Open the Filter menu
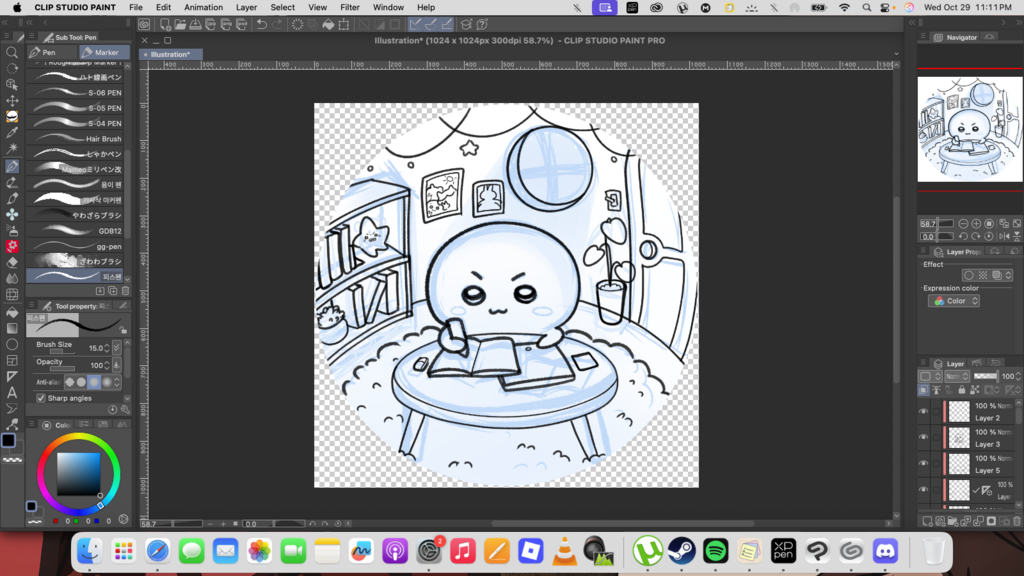This screenshot has height=576, width=1024. pyautogui.click(x=349, y=7)
